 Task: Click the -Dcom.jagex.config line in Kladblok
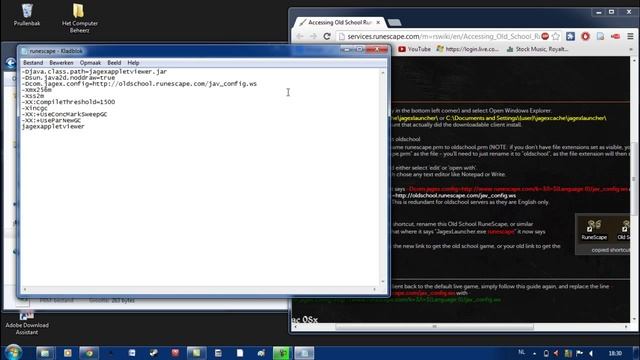139,84
